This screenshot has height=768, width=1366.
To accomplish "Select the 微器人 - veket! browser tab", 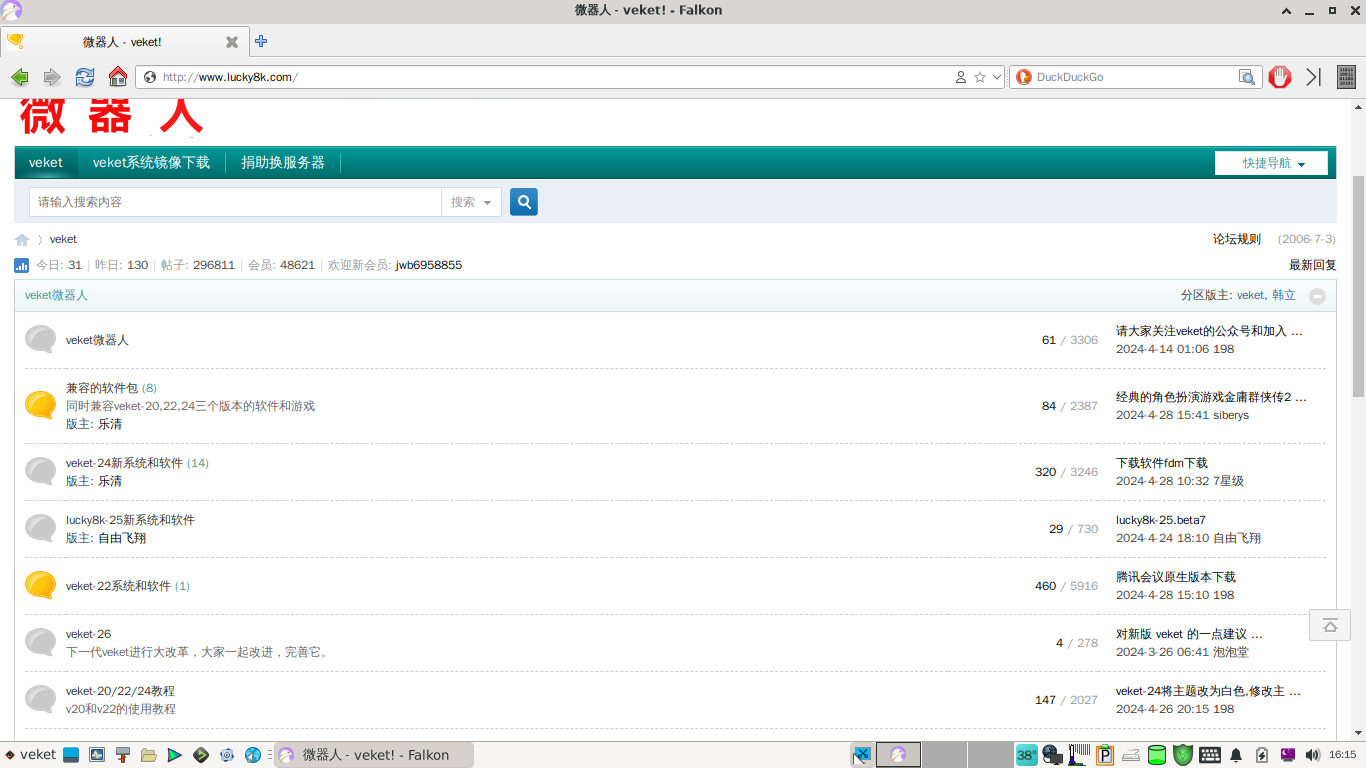I will tap(124, 42).
